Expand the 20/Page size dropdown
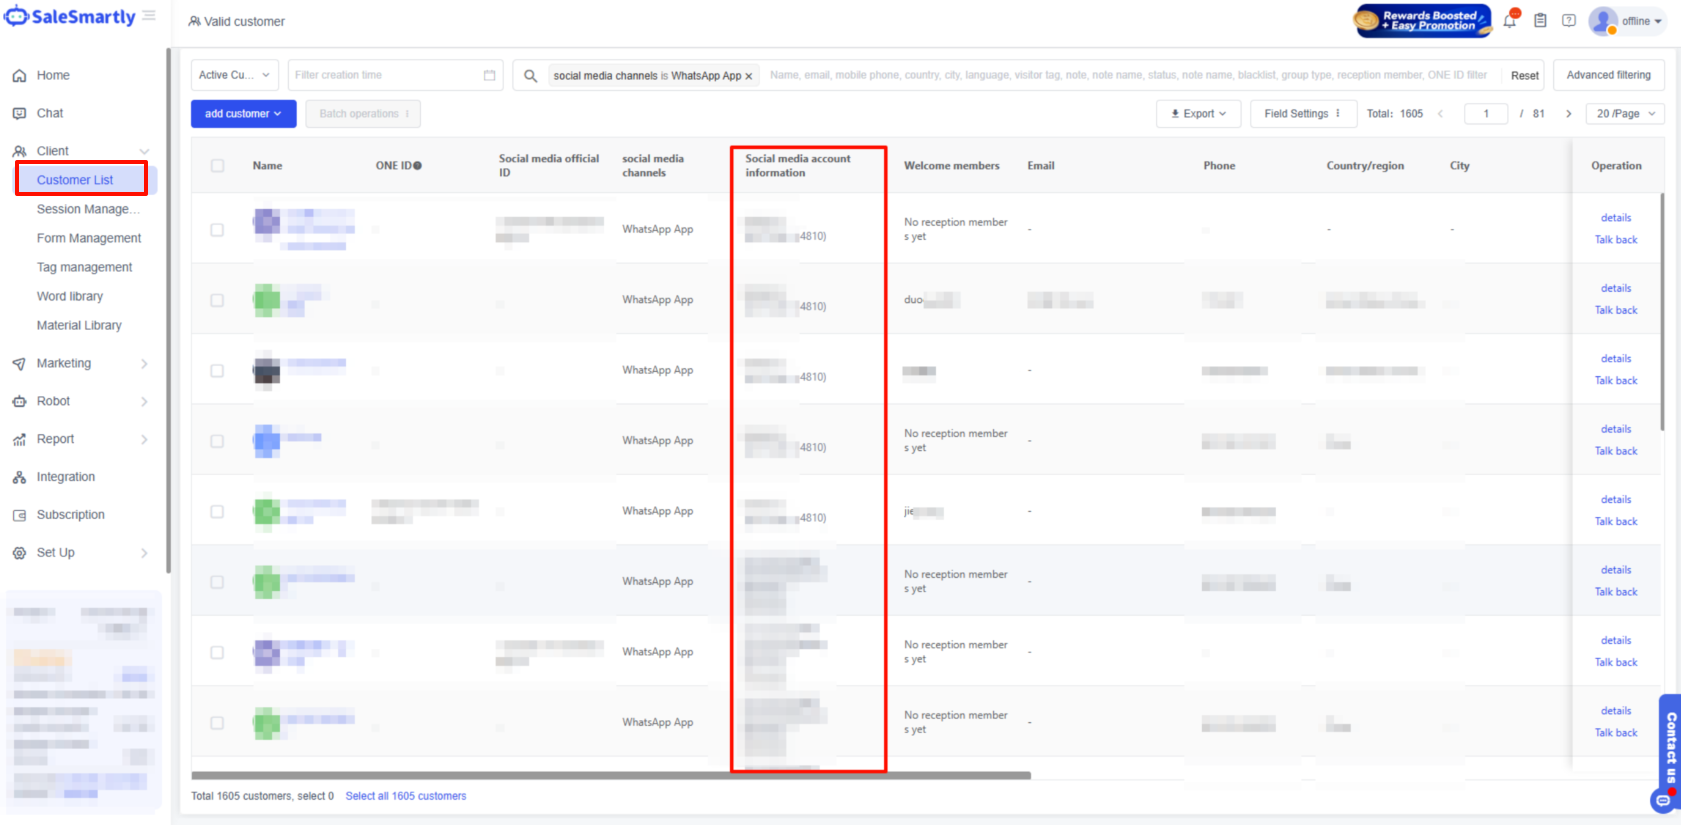 [1625, 114]
